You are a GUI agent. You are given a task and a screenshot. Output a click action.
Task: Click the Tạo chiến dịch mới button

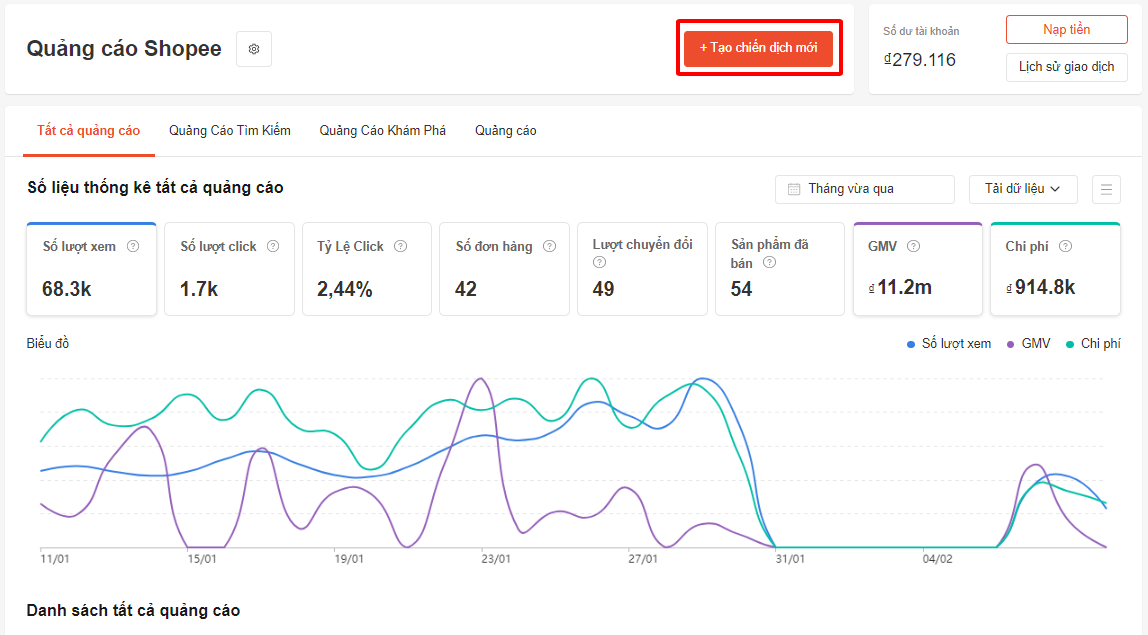pos(758,48)
